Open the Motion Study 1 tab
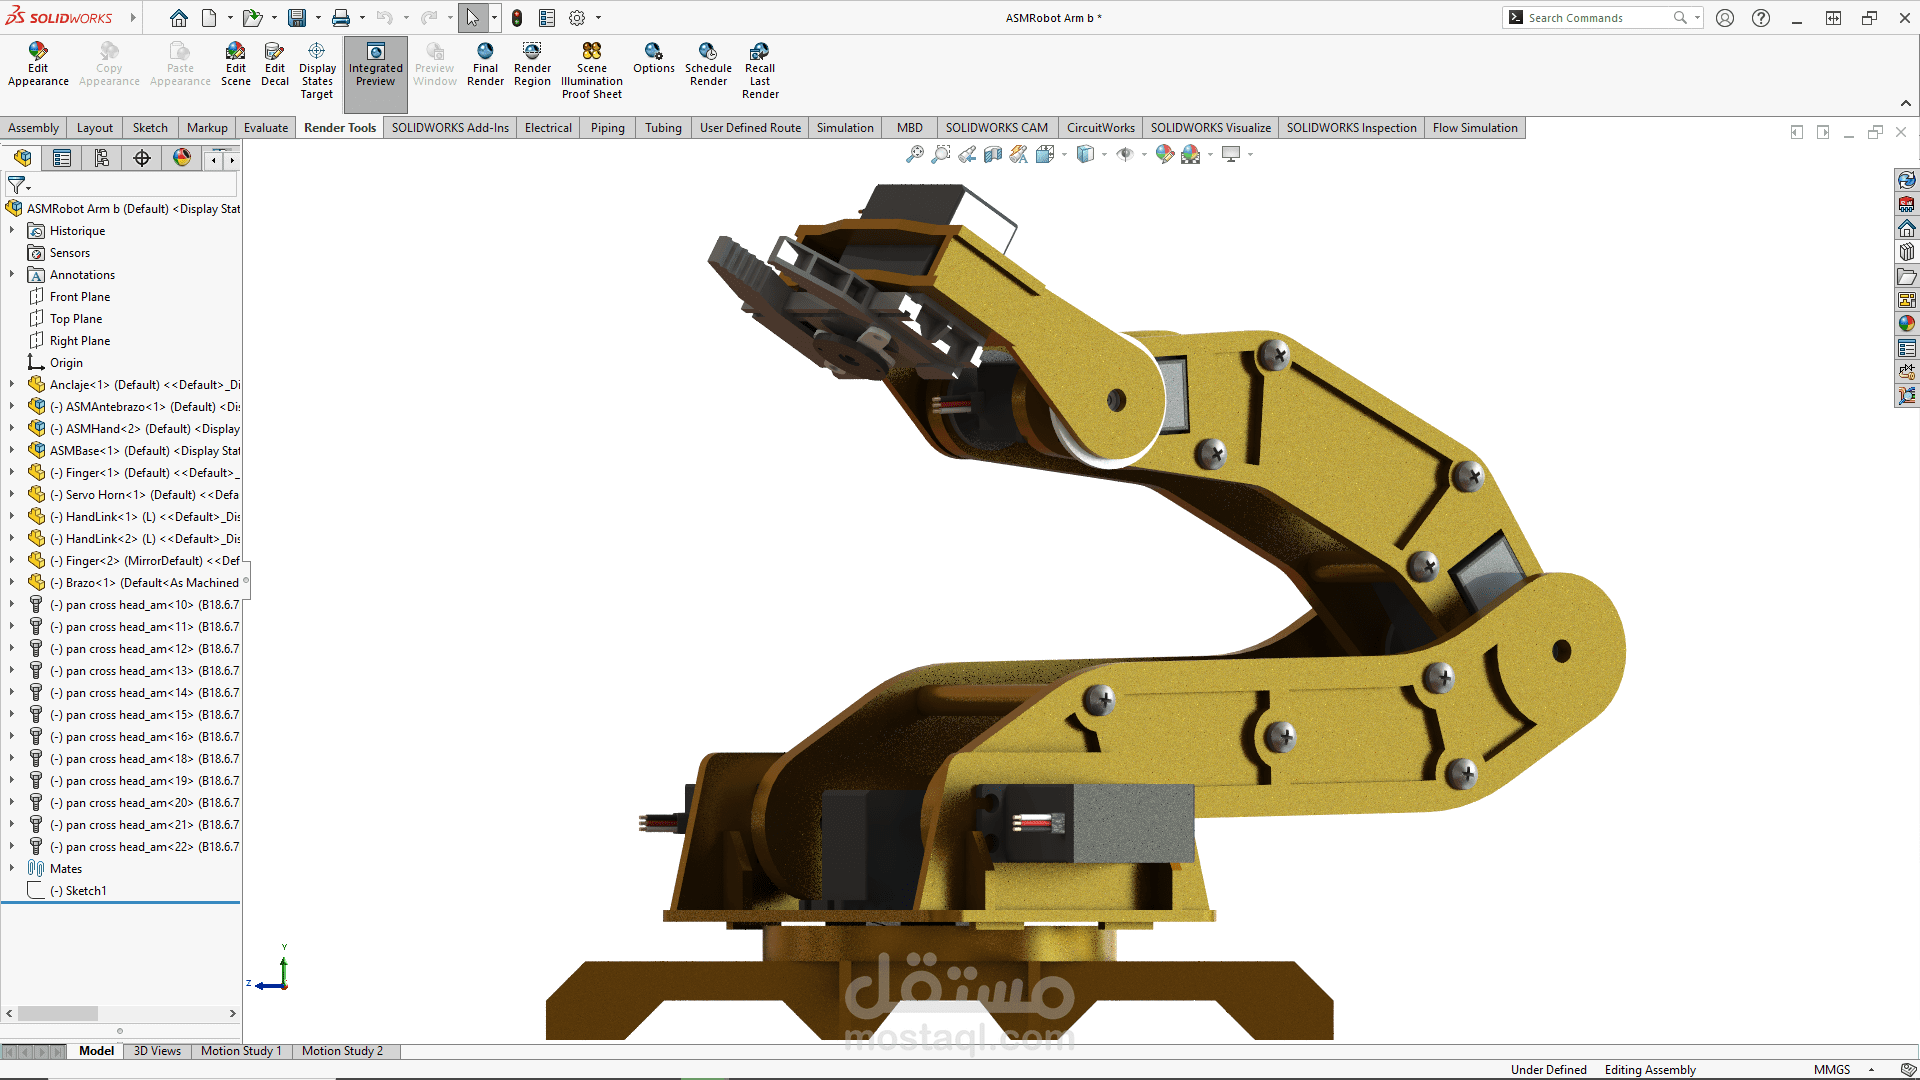 pyautogui.click(x=241, y=1051)
